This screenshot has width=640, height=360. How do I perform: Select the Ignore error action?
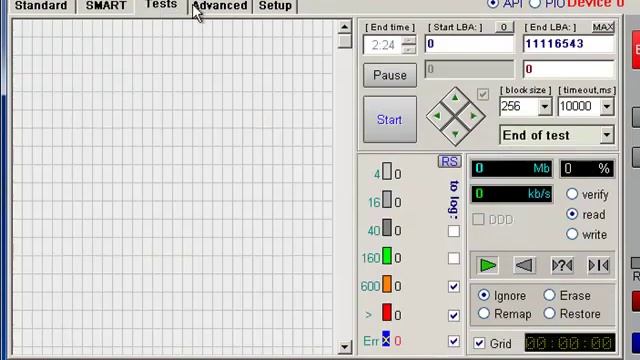coord(484,295)
